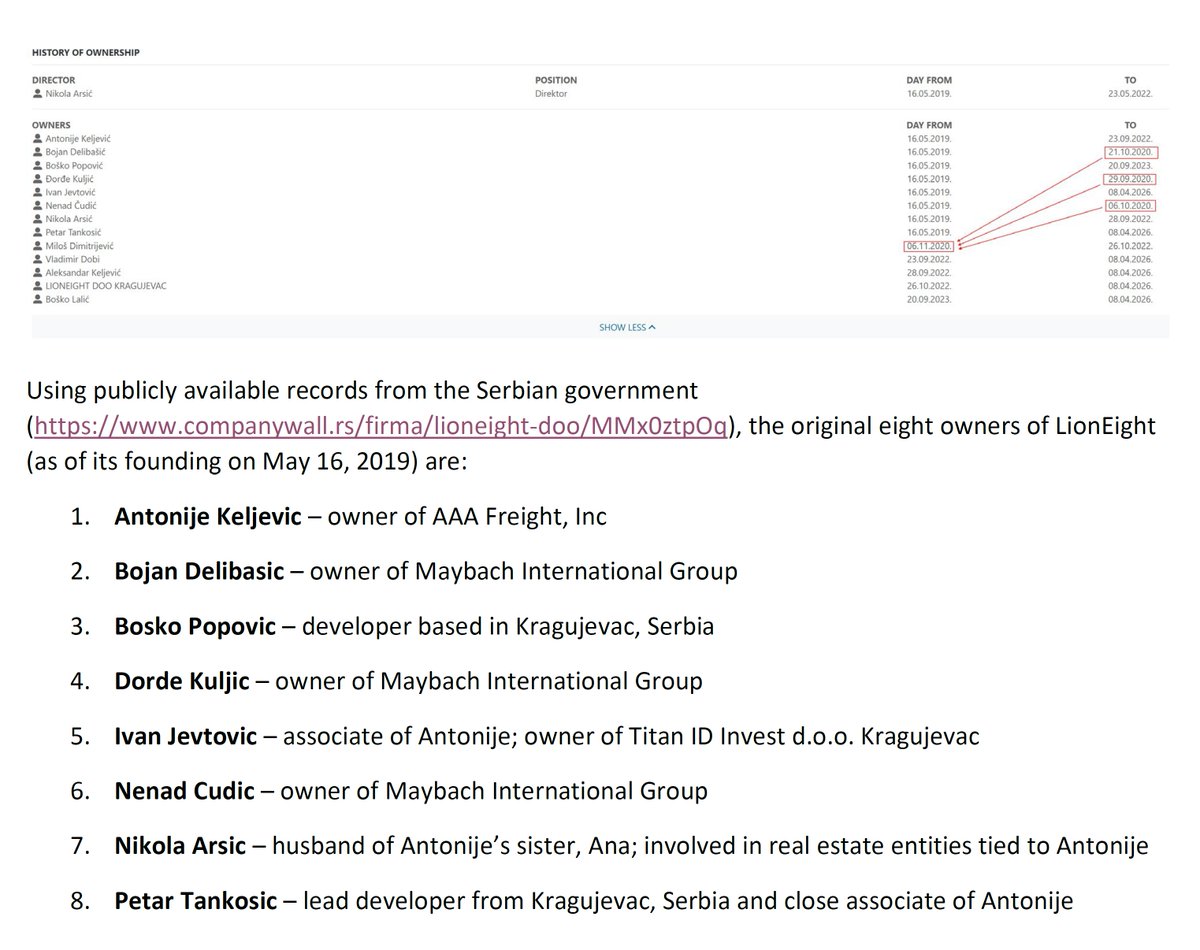This screenshot has height=950, width=1200.
Task: Select owner name Đorđe Kuljić in table
Action: click(71, 178)
